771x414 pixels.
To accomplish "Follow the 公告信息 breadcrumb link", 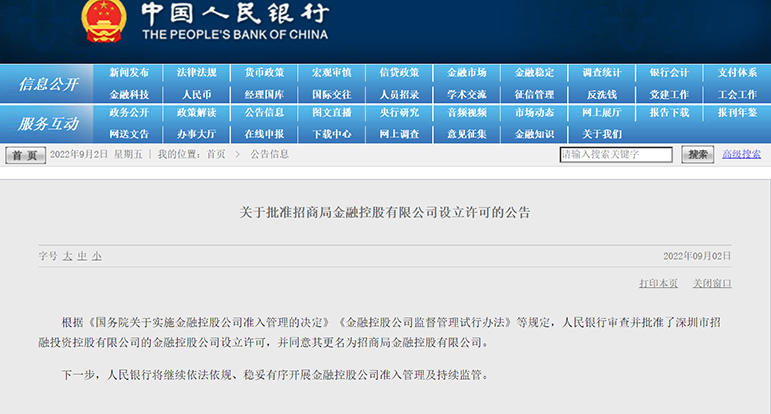I will click(x=269, y=154).
